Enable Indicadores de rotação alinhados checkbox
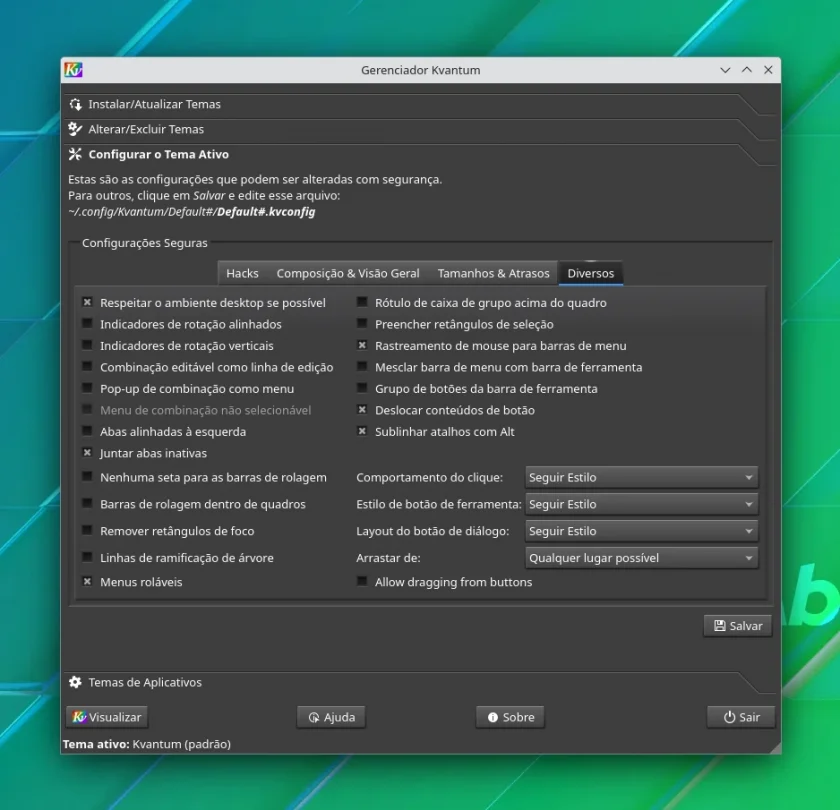This screenshot has height=810, width=840. tap(87, 324)
